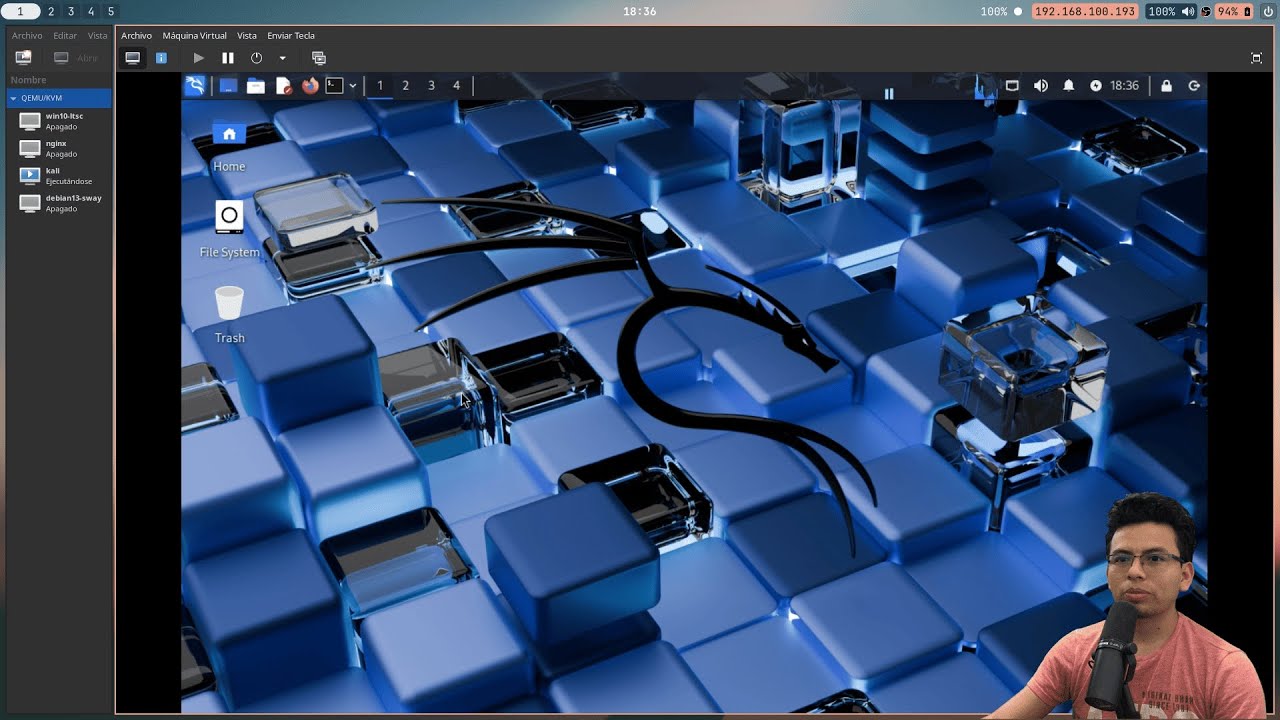The image size is (1280, 720).
Task: Click the host 100% volume module
Action: (x=1170, y=11)
